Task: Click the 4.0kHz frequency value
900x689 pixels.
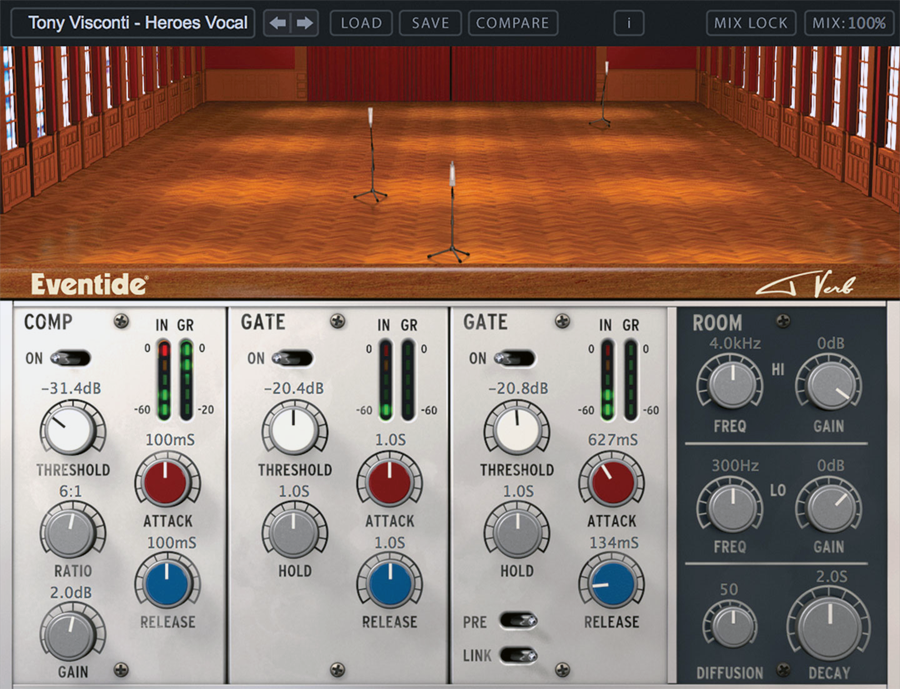Action: tap(735, 343)
